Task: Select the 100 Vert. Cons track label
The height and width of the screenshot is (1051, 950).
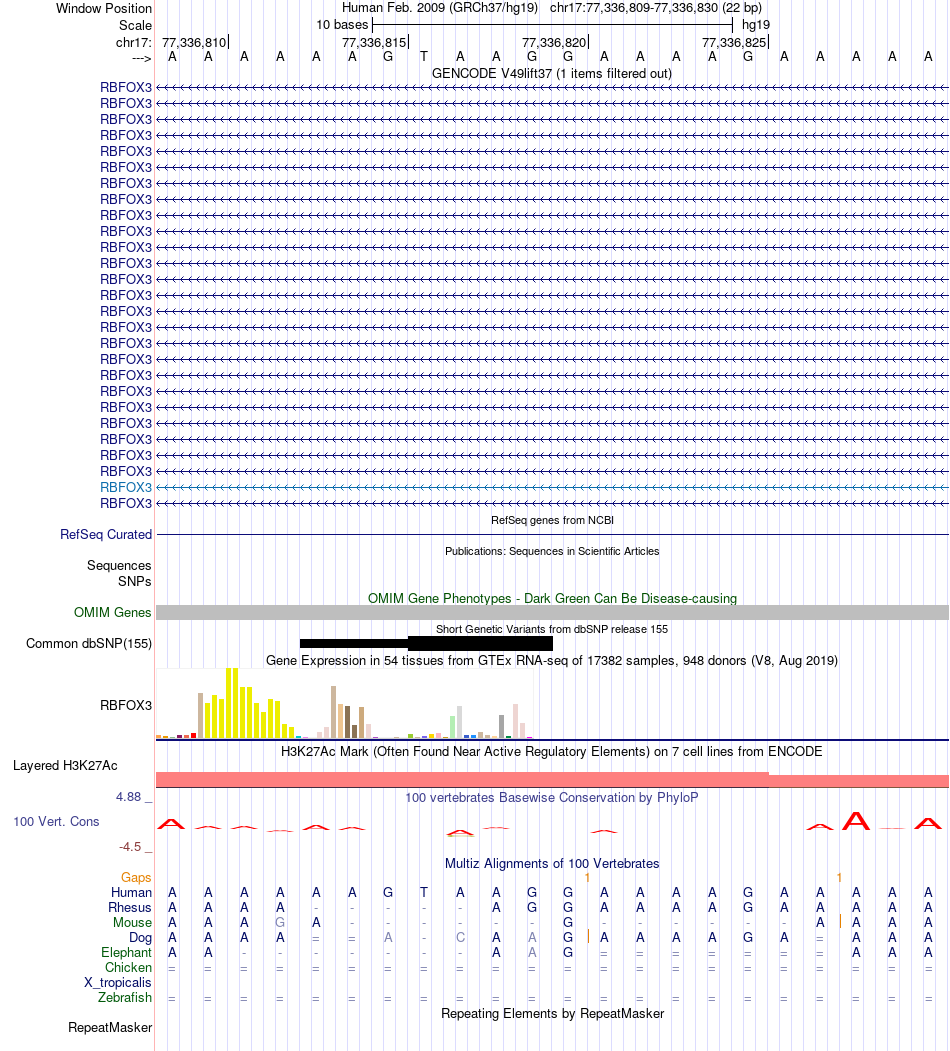Action: tap(56, 822)
